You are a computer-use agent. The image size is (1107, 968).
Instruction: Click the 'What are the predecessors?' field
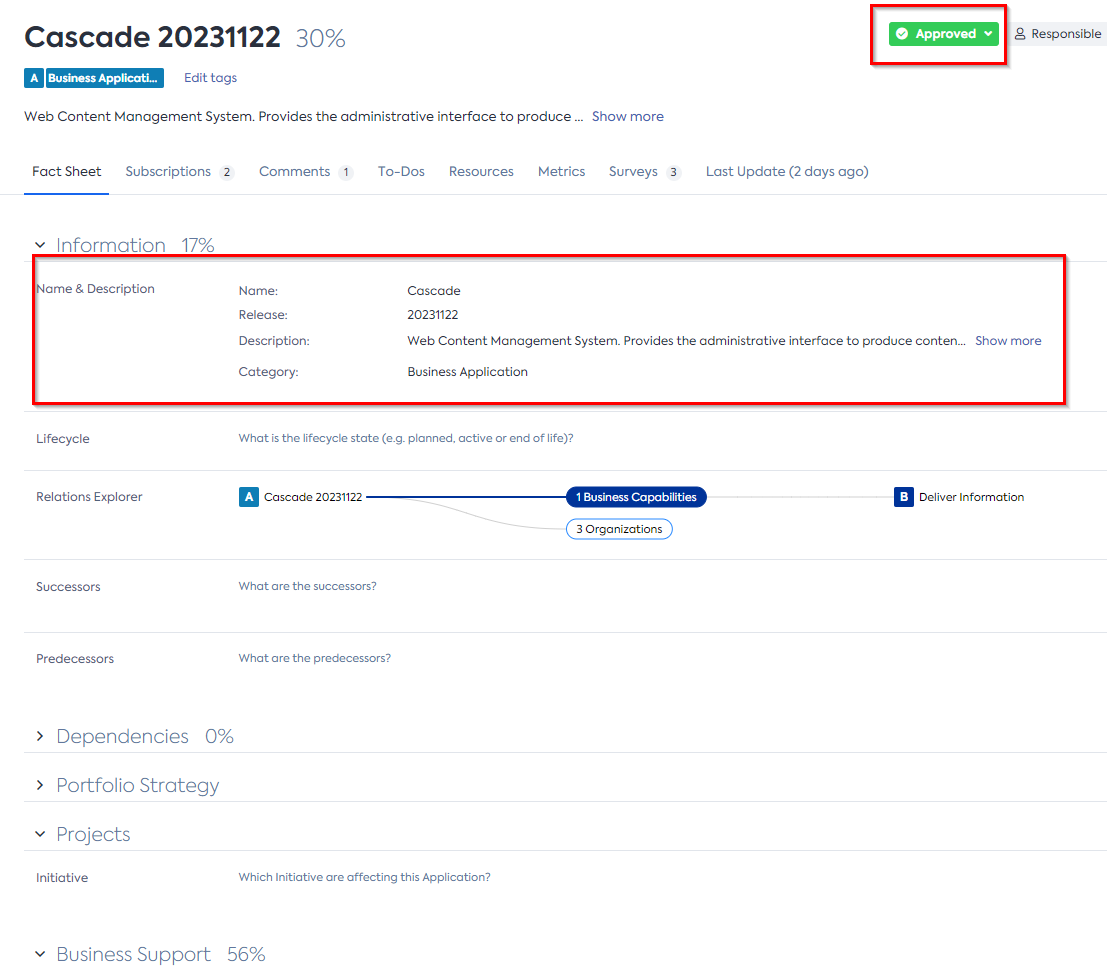314,658
